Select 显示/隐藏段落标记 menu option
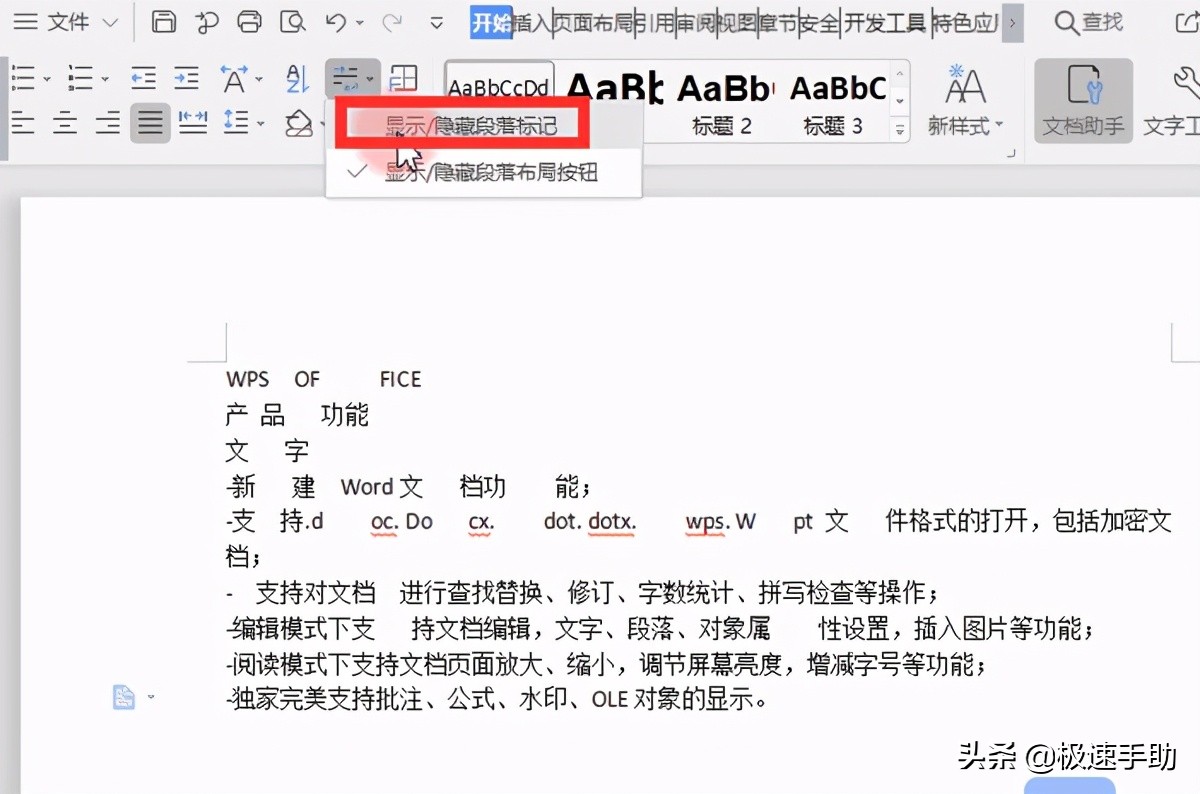1200x794 pixels. tap(471, 126)
